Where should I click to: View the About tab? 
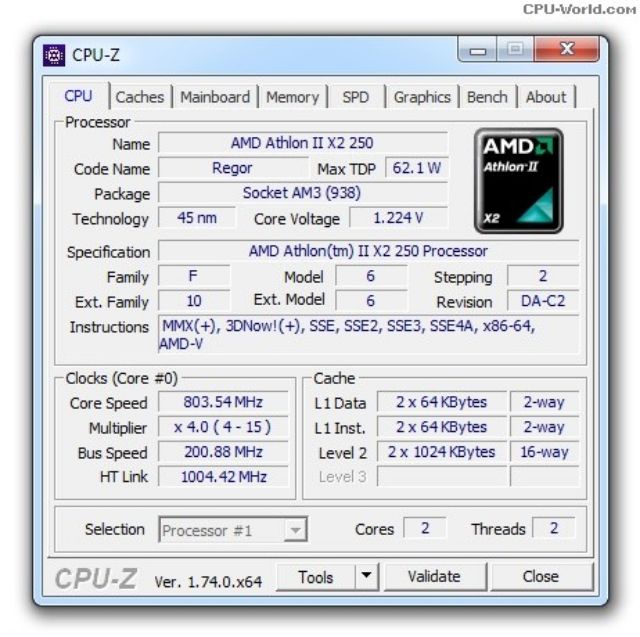click(546, 97)
